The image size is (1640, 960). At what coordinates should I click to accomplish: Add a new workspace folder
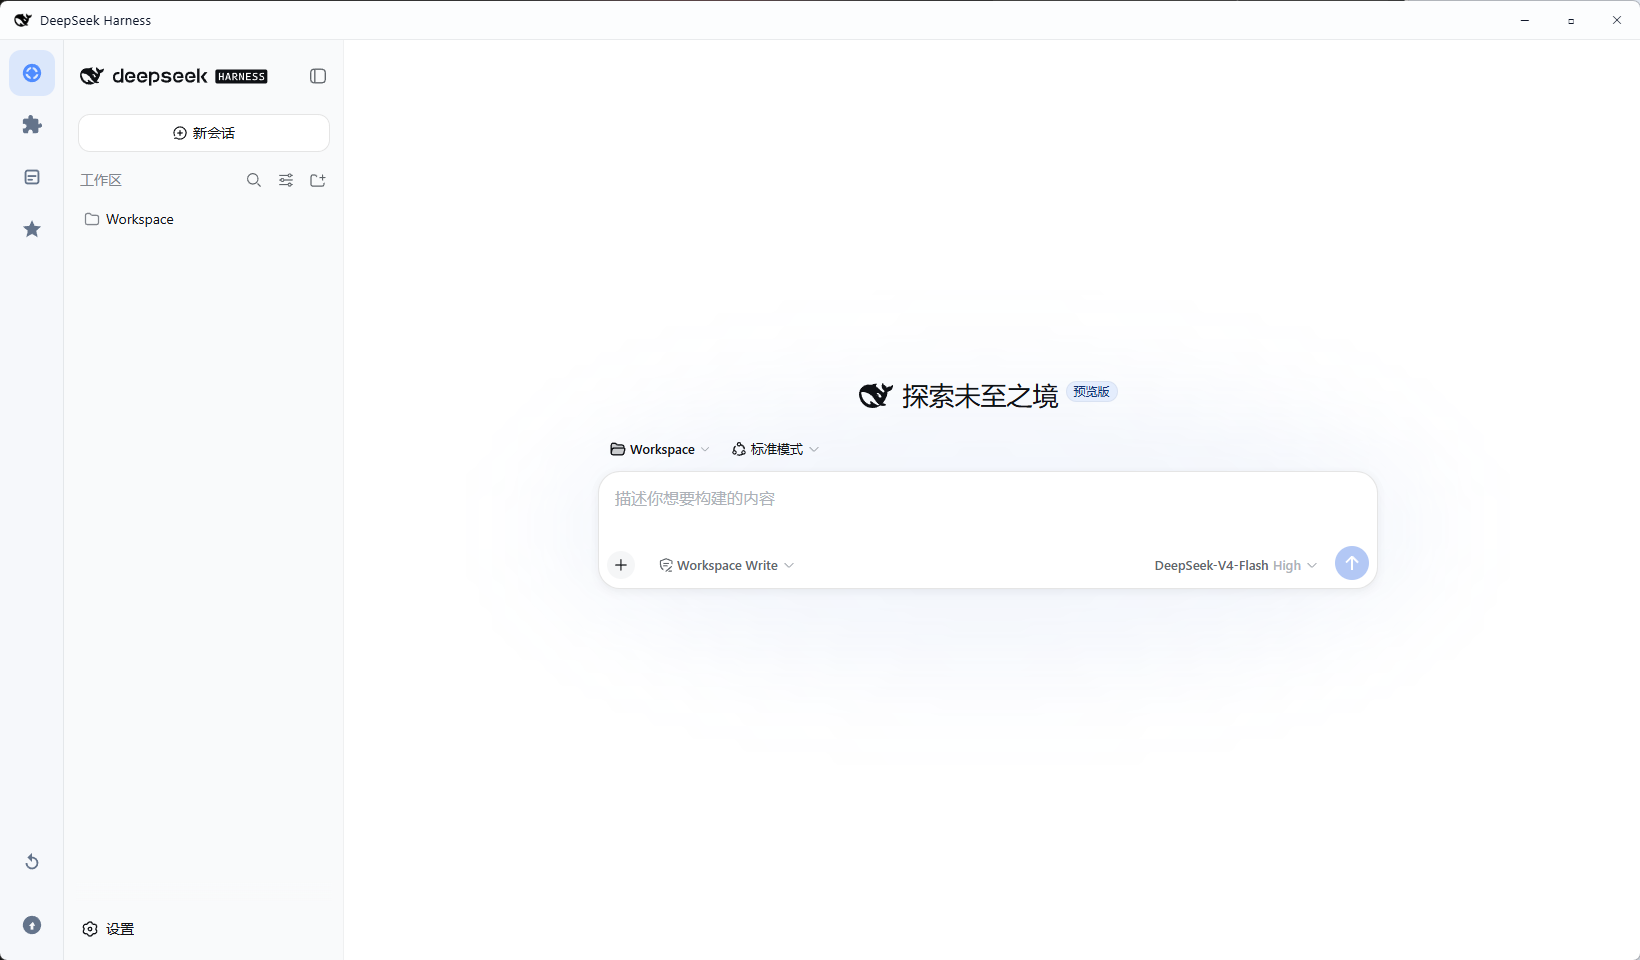(318, 180)
